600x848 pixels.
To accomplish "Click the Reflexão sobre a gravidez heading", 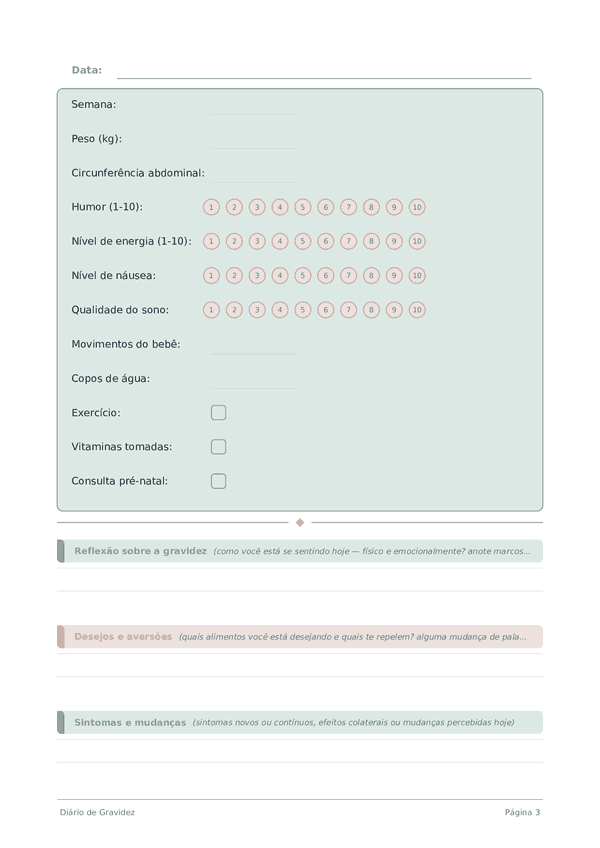I will point(141,551).
